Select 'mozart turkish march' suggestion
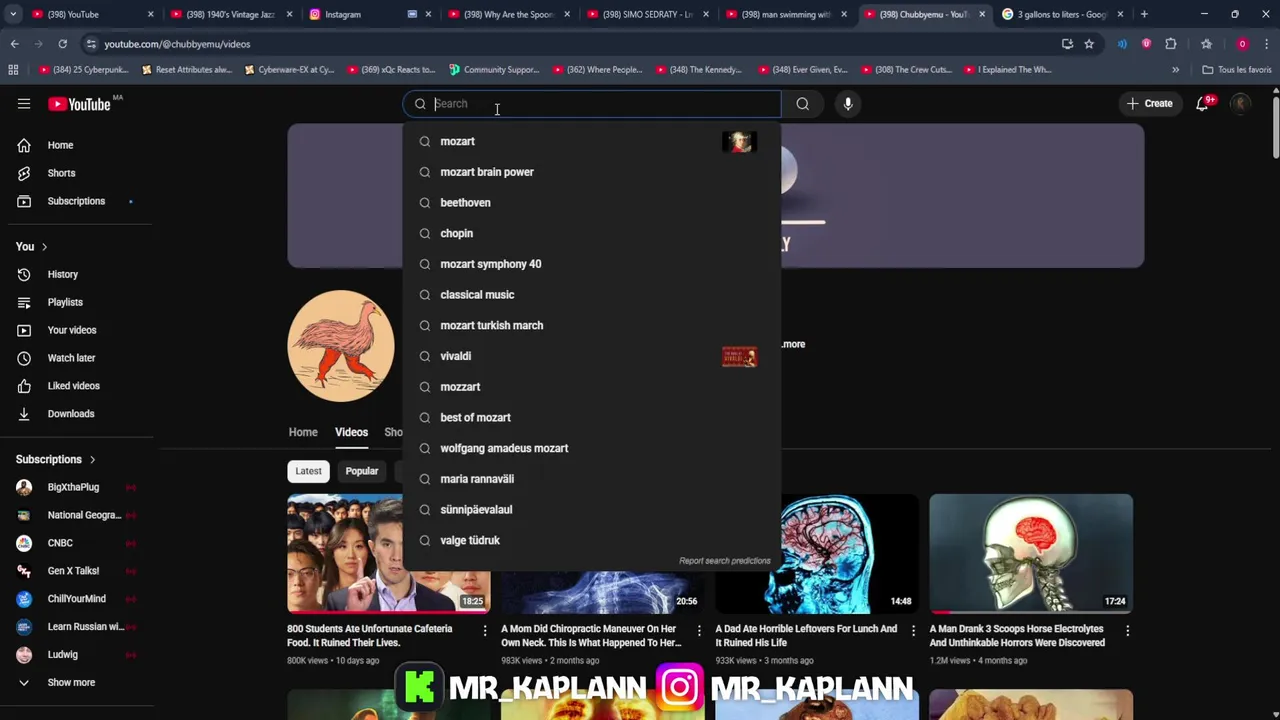The image size is (1280, 720). [591, 325]
